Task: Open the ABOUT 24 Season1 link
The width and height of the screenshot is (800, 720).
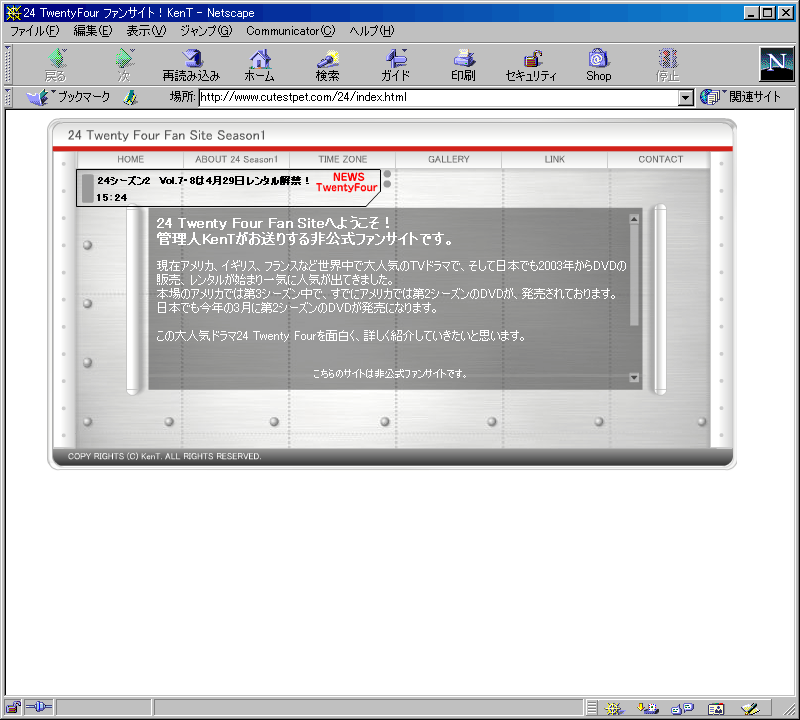Action: point(236,159)
